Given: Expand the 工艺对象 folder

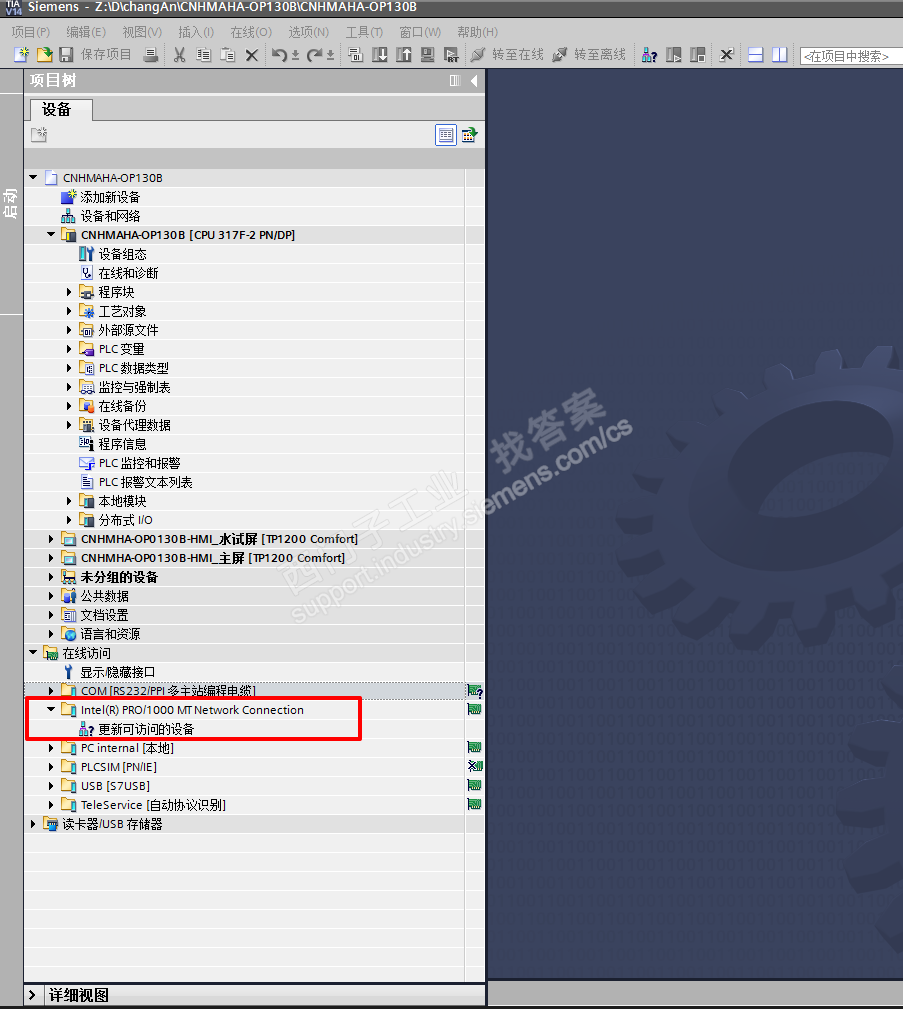Looking at the screenshot, I should point(69,311).
